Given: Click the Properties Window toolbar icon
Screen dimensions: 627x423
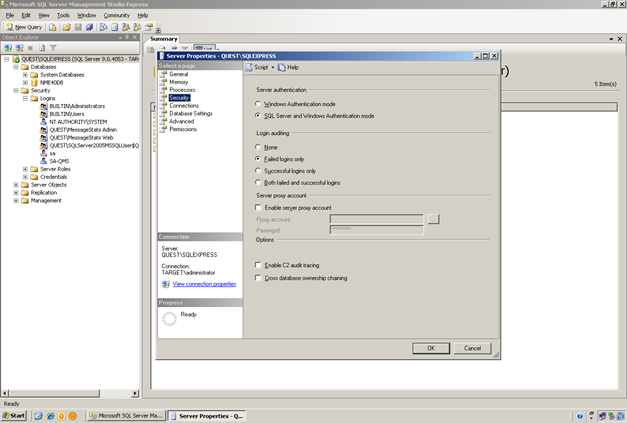Looking at the screenshot, I should 149,27.
